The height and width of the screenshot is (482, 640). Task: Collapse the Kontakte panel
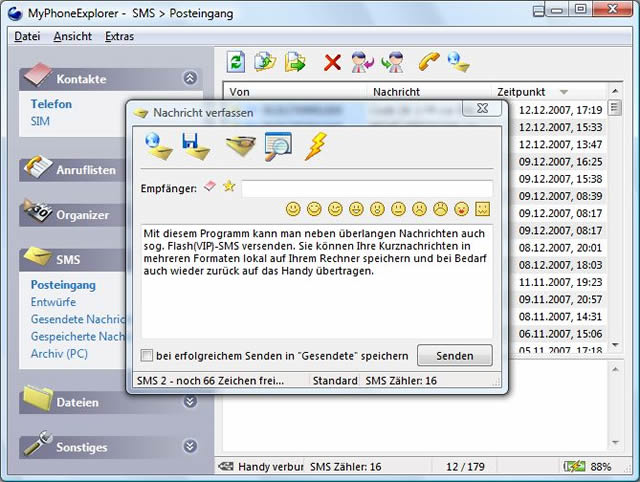pyautogui.click(x=190, y=78)
